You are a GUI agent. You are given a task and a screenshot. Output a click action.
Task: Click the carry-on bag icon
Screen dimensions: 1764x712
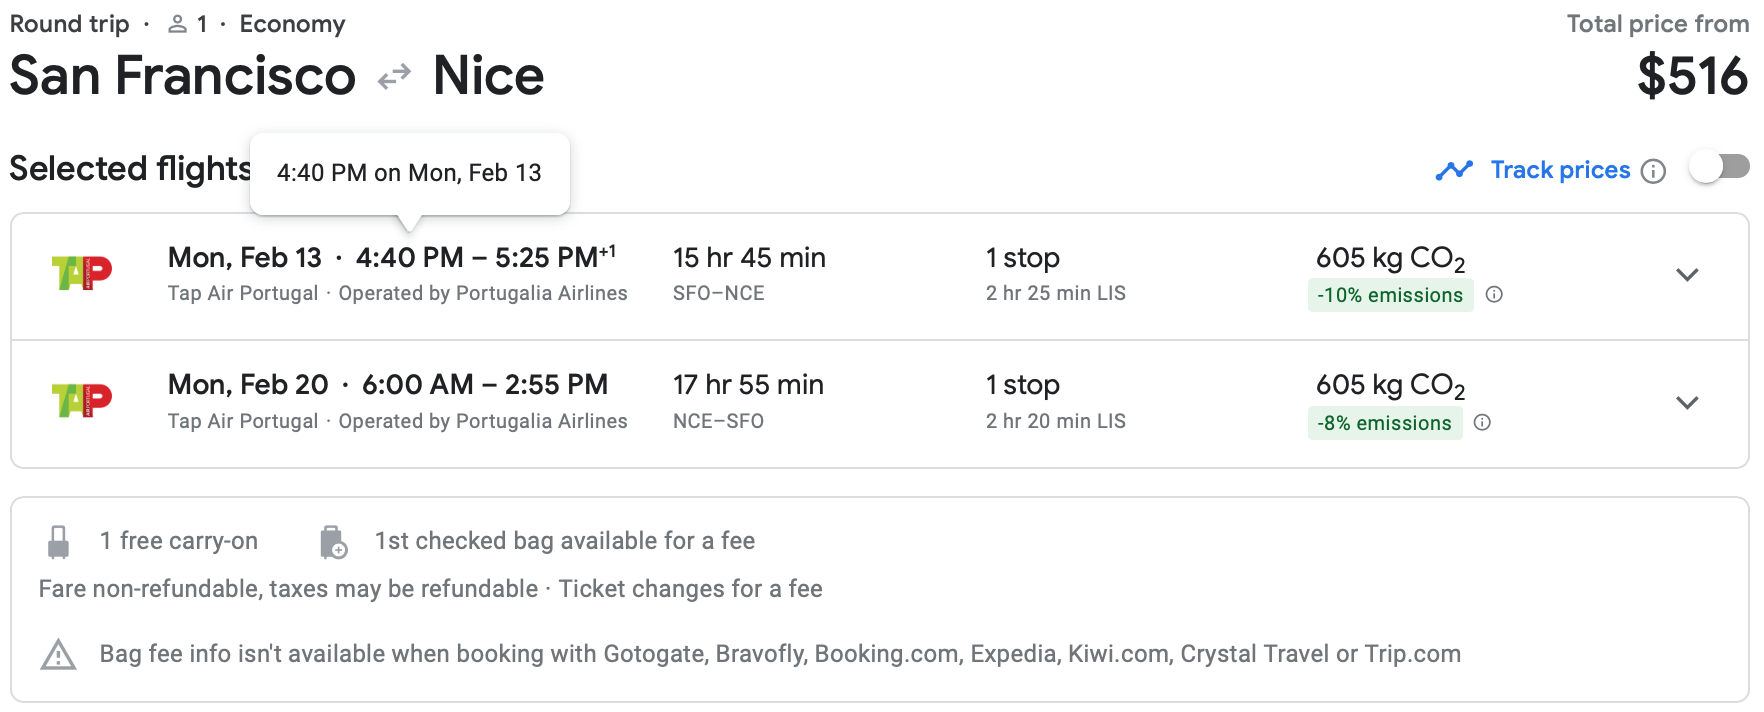click(x=59, y=542)
